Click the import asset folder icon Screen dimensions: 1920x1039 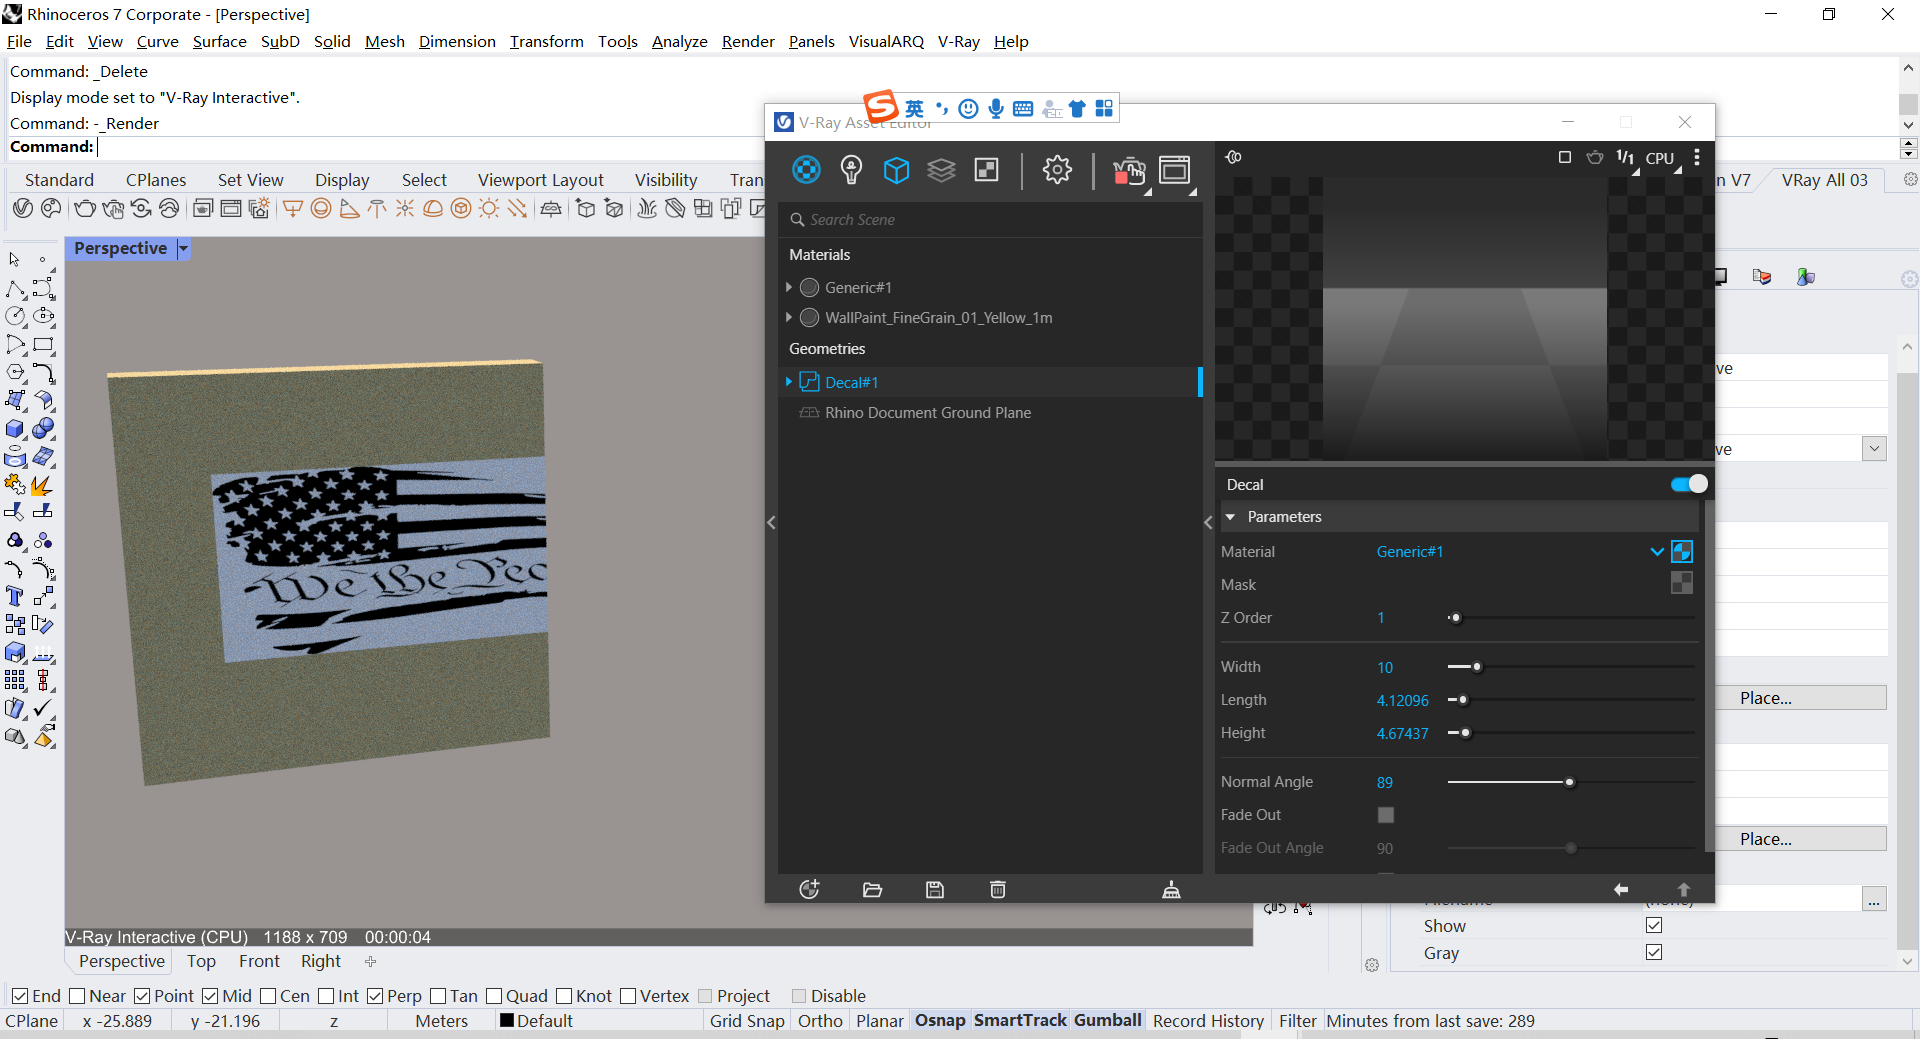(872, 890)
